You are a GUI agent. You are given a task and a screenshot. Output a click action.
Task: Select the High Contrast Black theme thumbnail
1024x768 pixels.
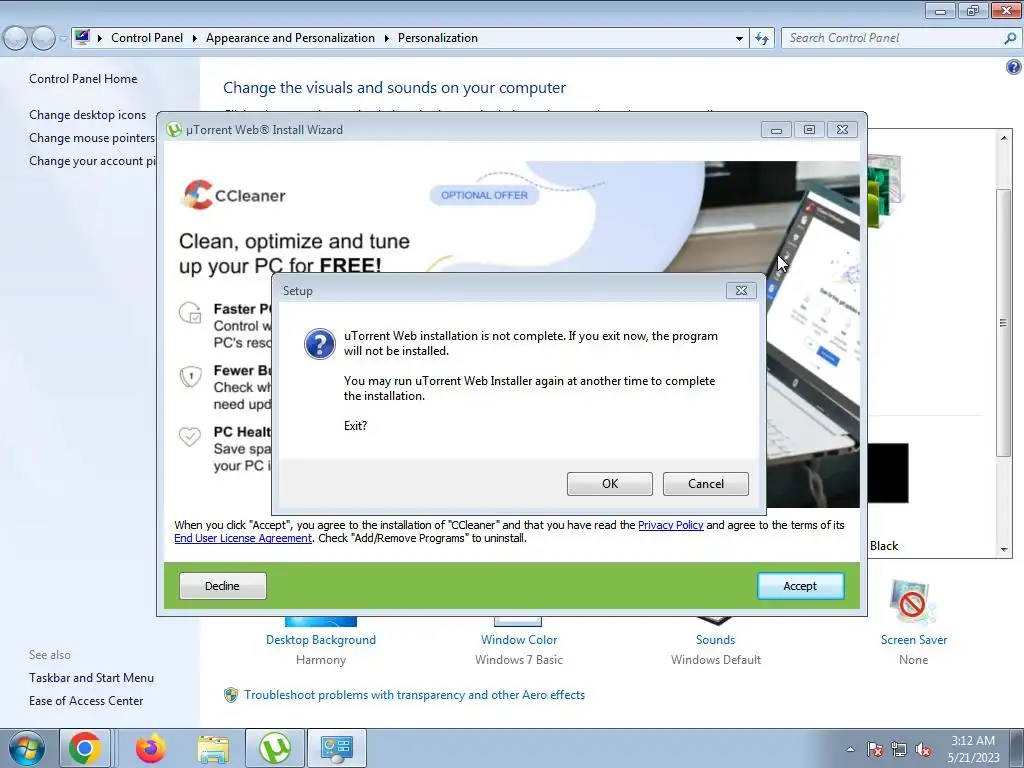tap(888, 473)
